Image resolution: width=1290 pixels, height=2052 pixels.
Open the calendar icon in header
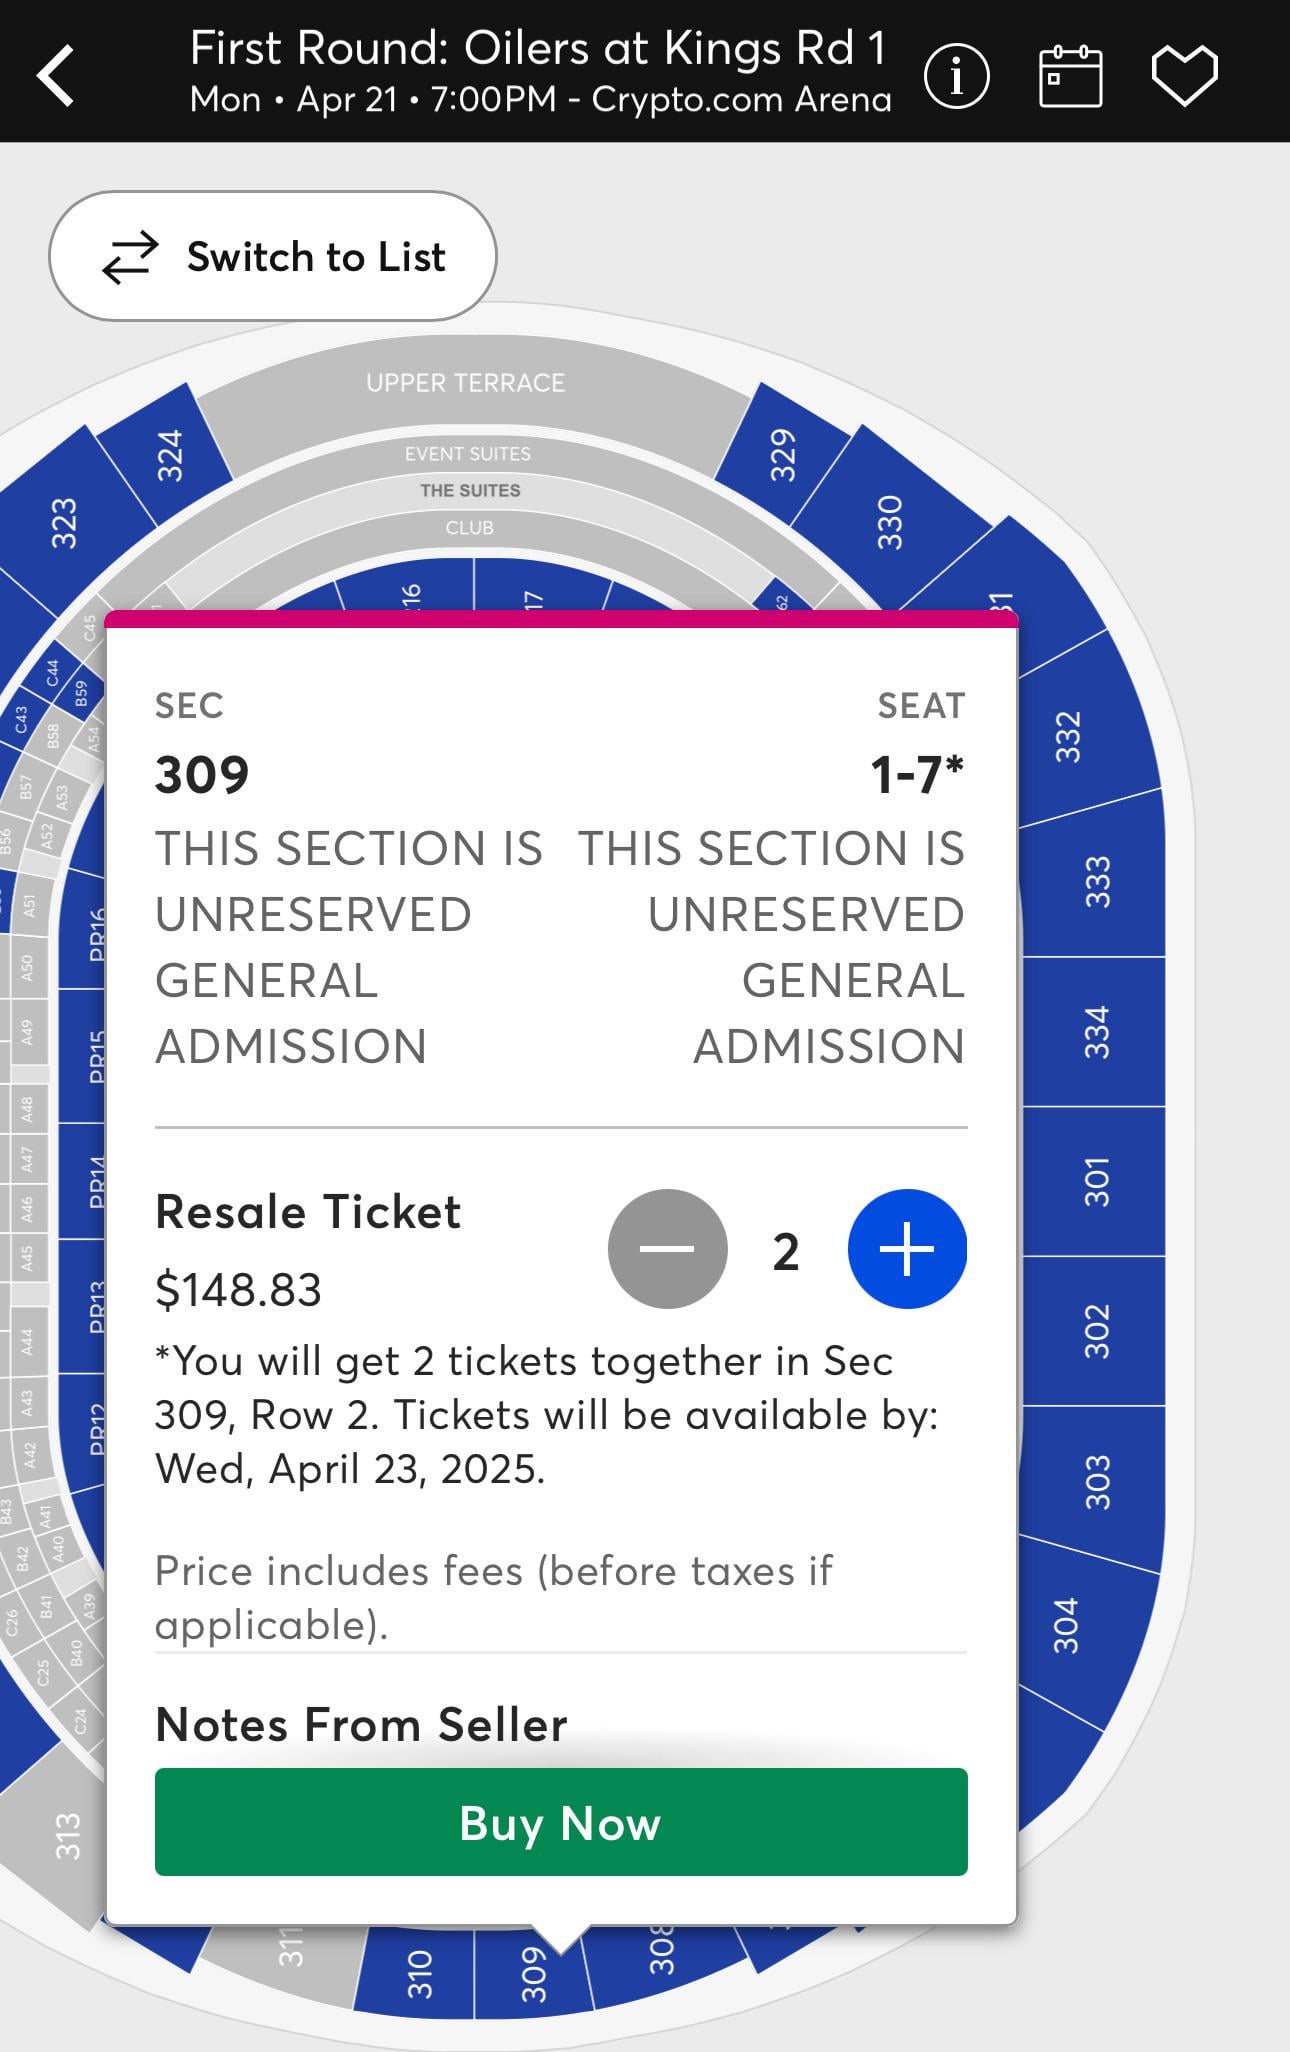tap(1070, 75)
